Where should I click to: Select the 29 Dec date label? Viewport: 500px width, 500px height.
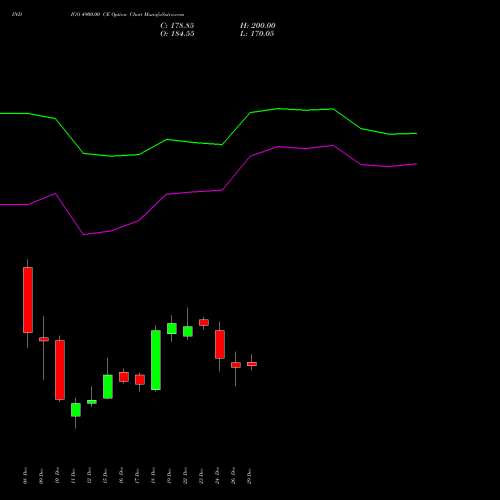tap(250, 476)
